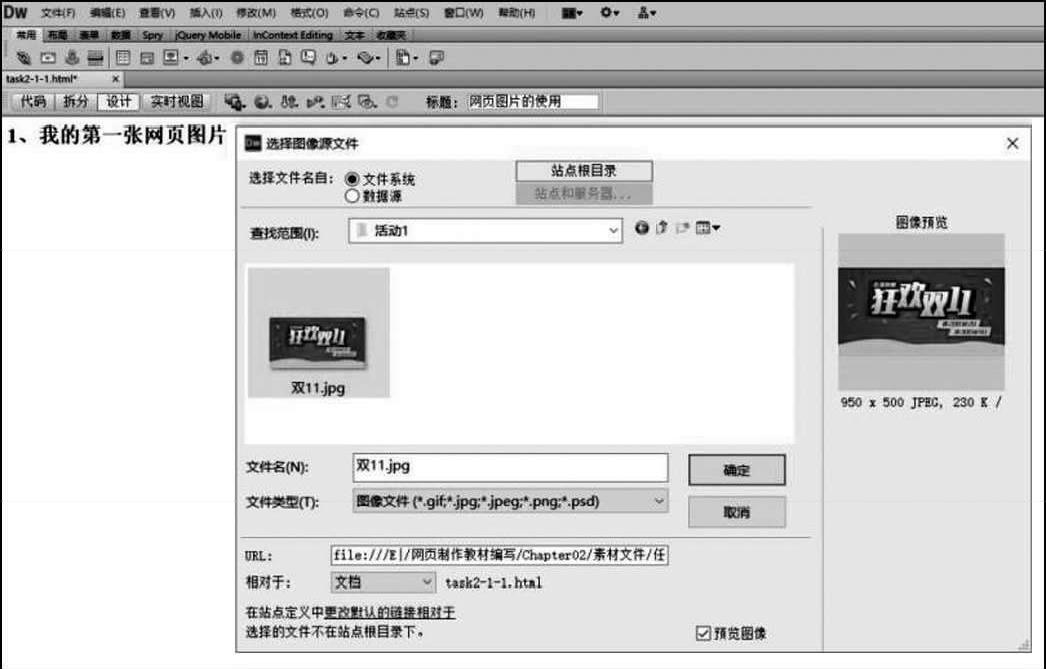The width and height of the screenshot is (1046, 669).
Task: Click the Templates insert icon
Action: click(403, 58)
